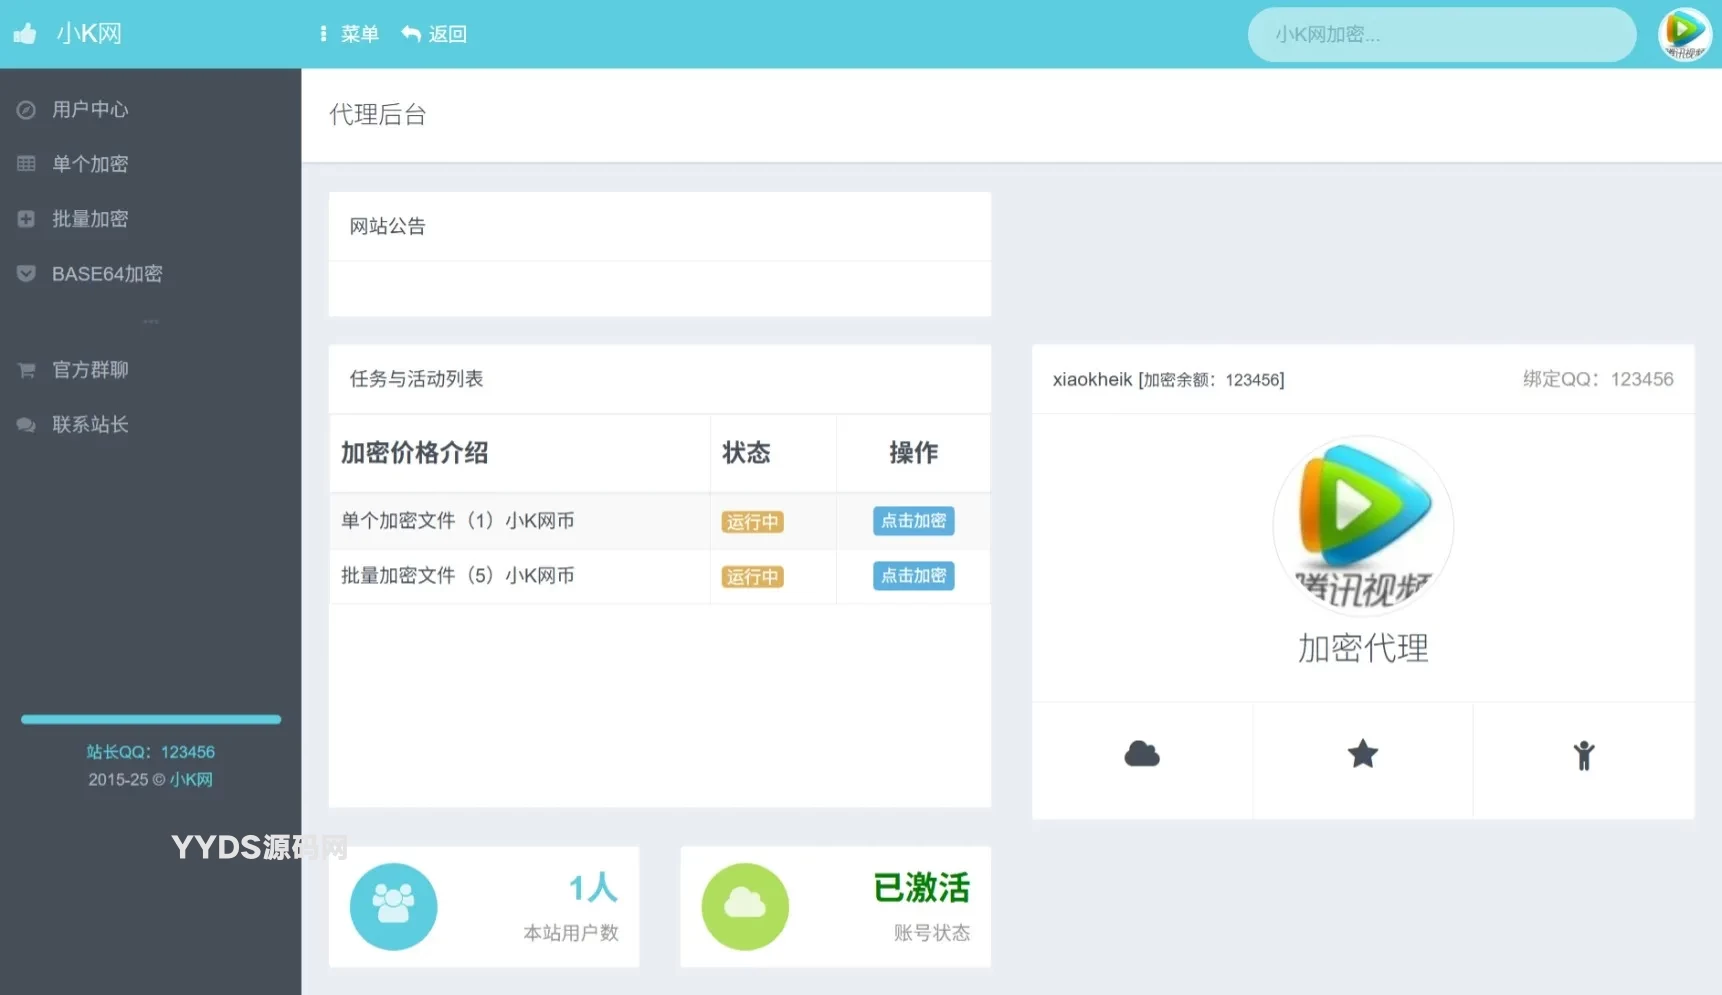Open 联系站长 chat icon
The height and width of the screenshot is (995, 1722).
(x=25, y=424)
